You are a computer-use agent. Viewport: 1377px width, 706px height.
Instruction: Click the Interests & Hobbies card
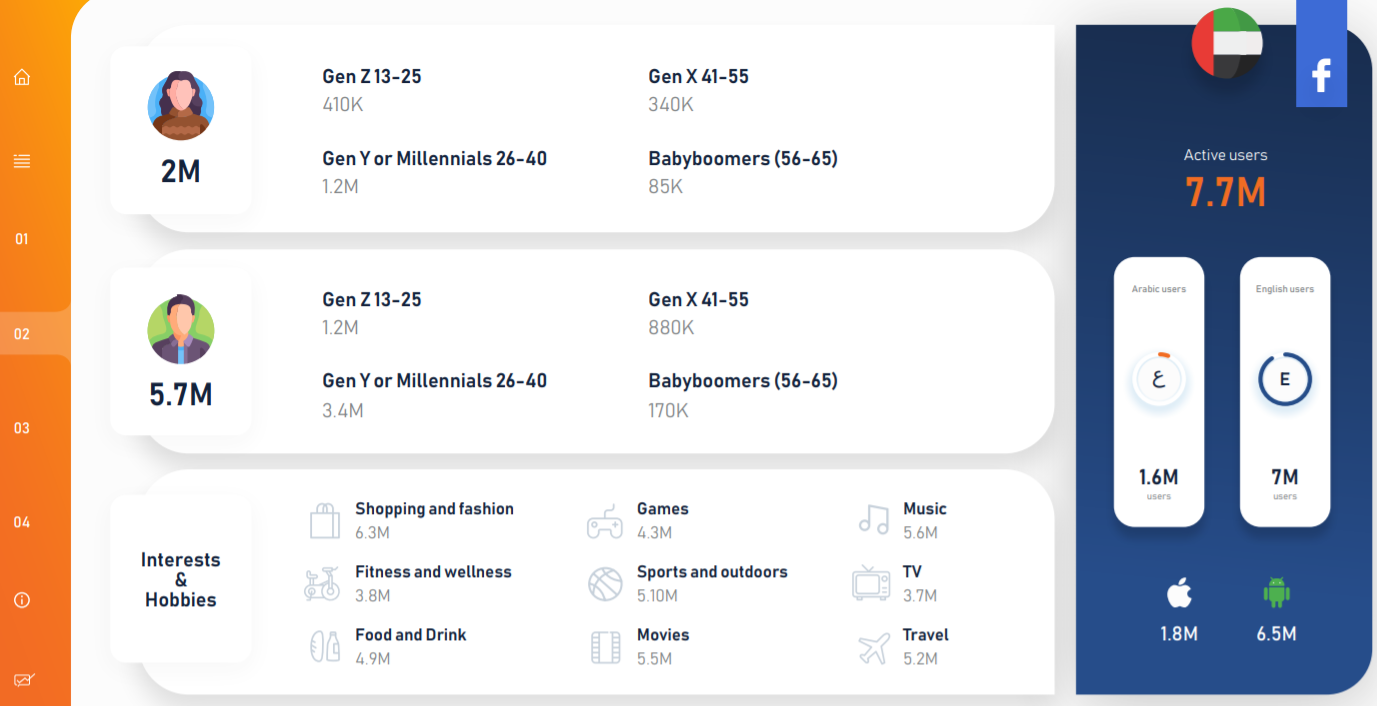tap(181, 579)
